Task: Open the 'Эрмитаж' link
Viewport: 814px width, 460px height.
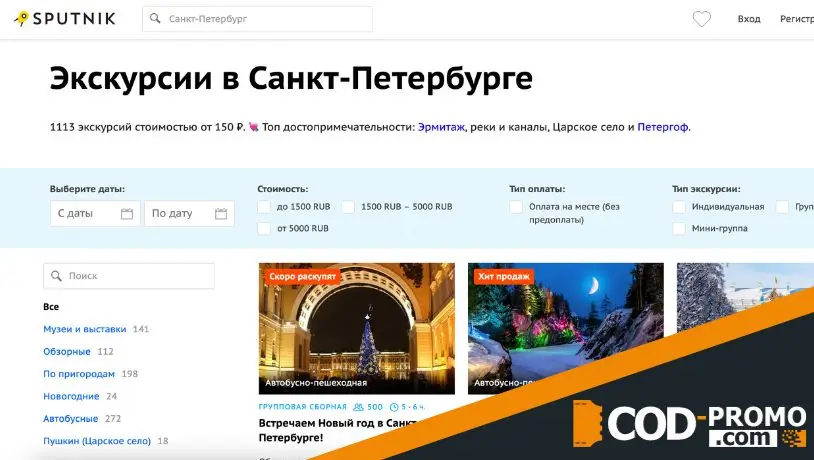Action: pyautogui.click(x=441, y=127)
